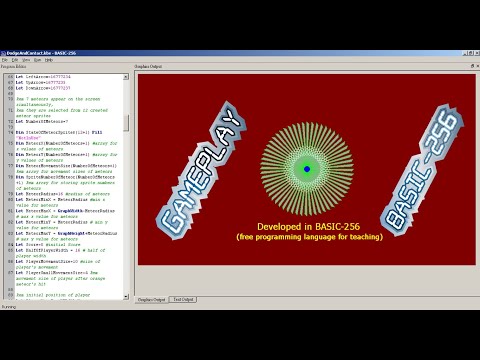Screen dimensions: 480x360
Task: Click code line 'Let Leftarrow=16777234'
Action: tap(43, 77)
